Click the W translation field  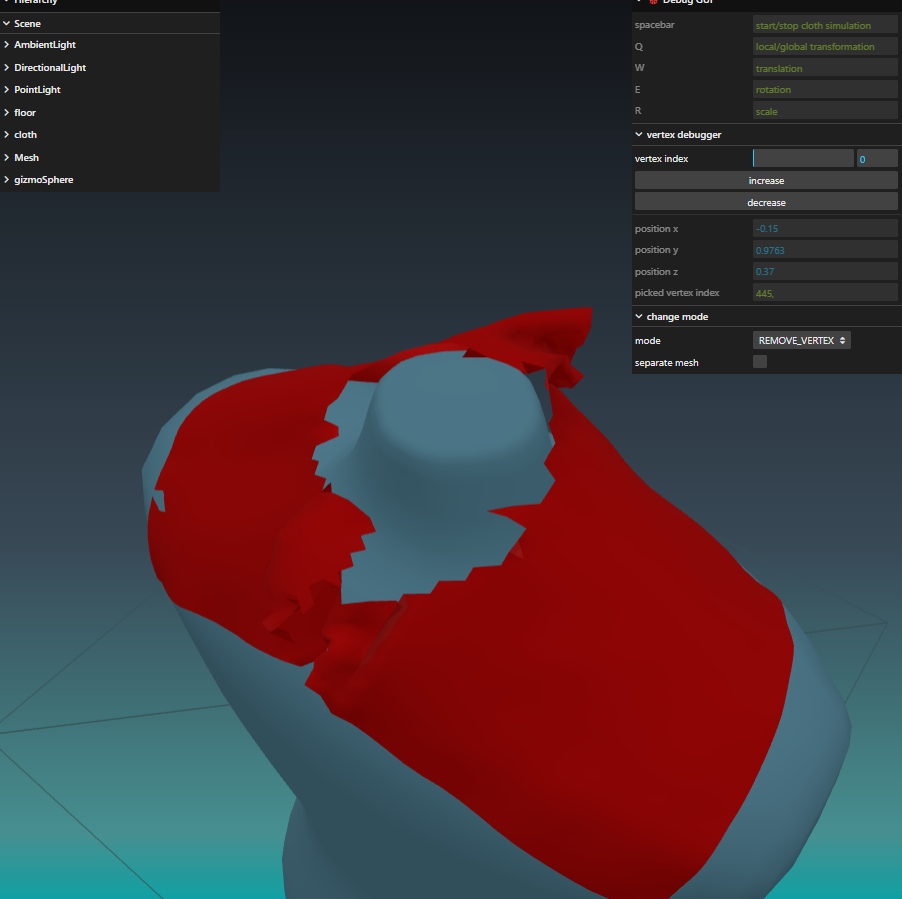(x=825, y=68)
